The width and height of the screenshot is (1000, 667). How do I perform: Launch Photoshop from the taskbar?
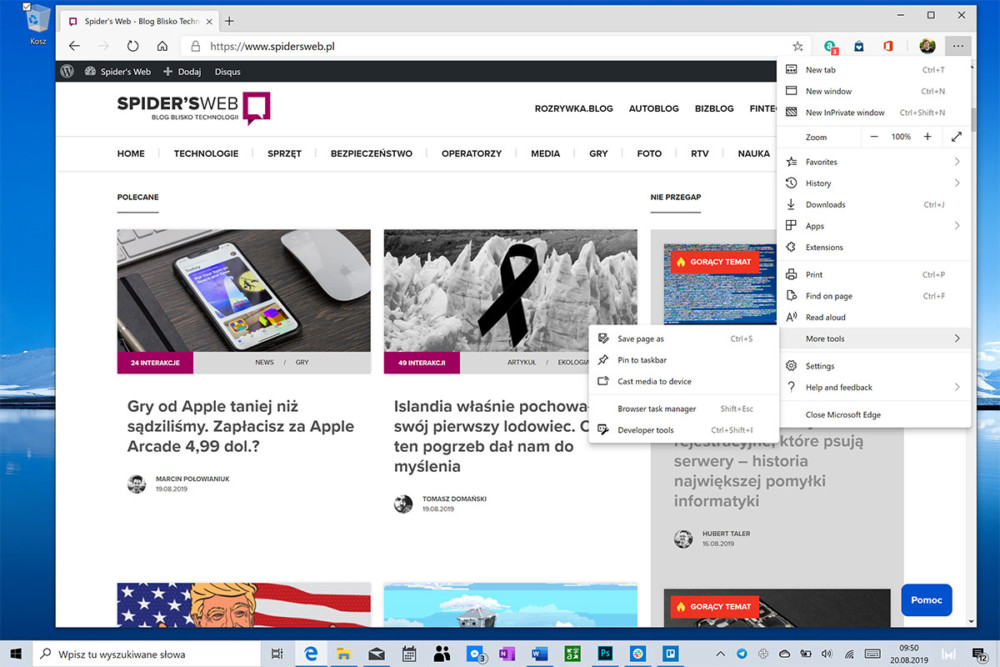coord(605,654)
